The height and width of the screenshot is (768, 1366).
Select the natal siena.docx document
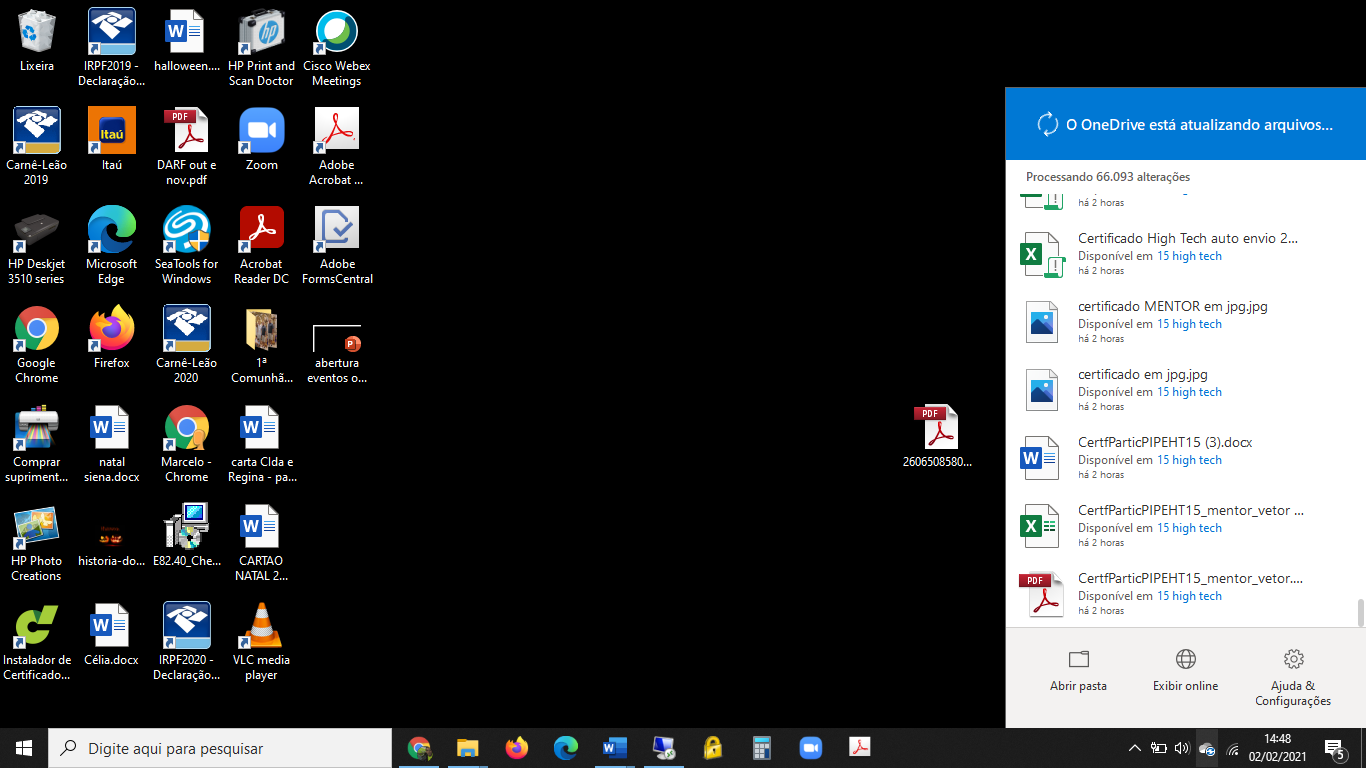112,443
